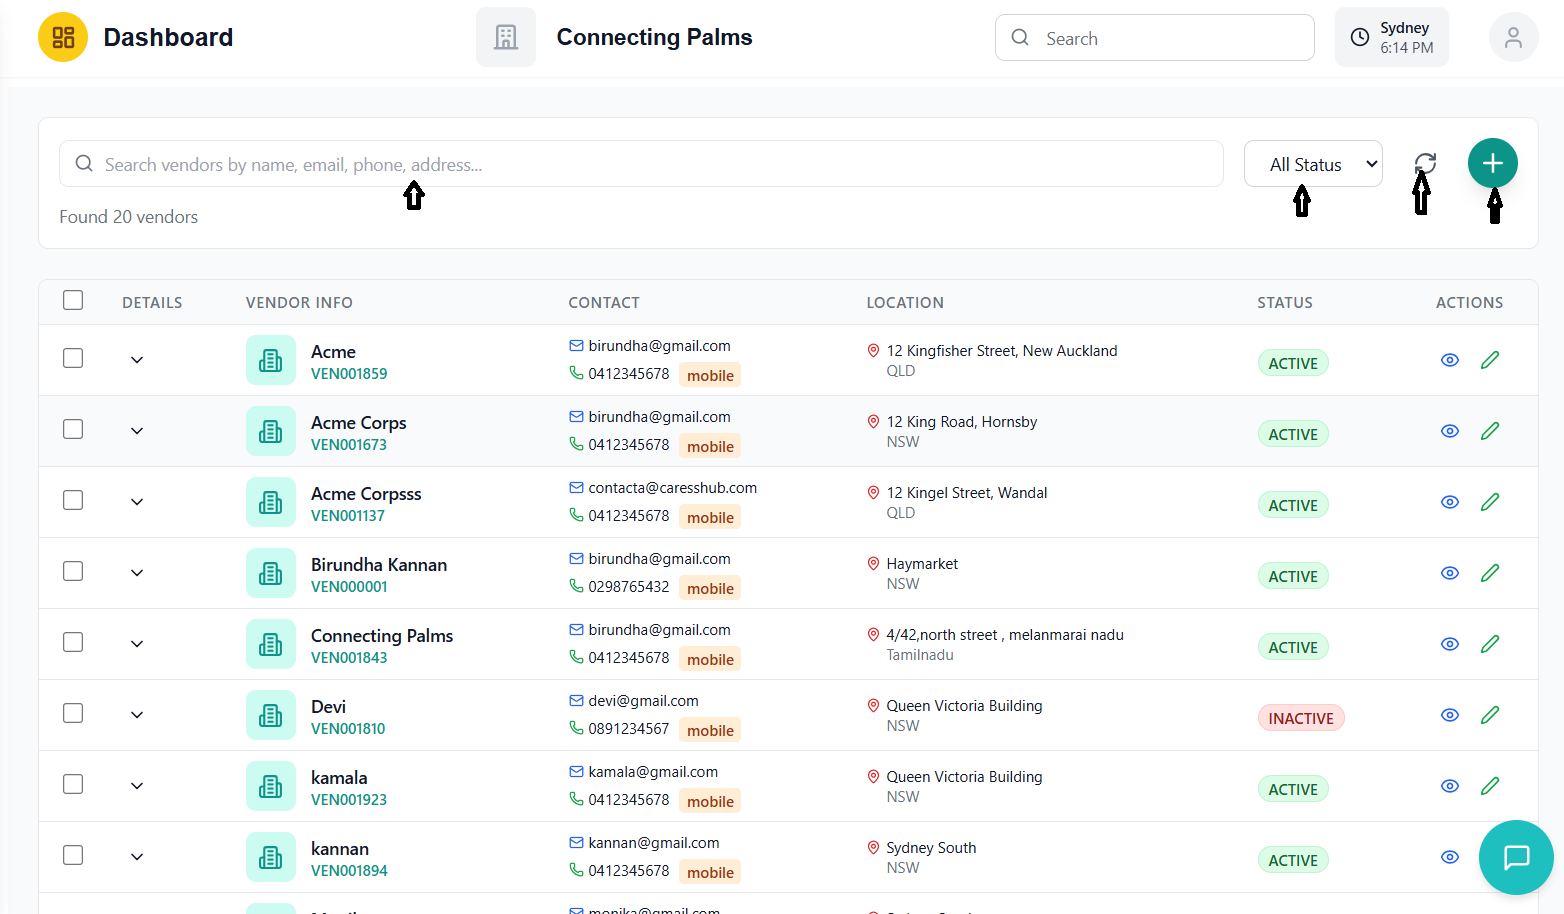The image size is (1564, 914).
Task: Expand the details chevron for kamala
Action: tap(137, 784)
